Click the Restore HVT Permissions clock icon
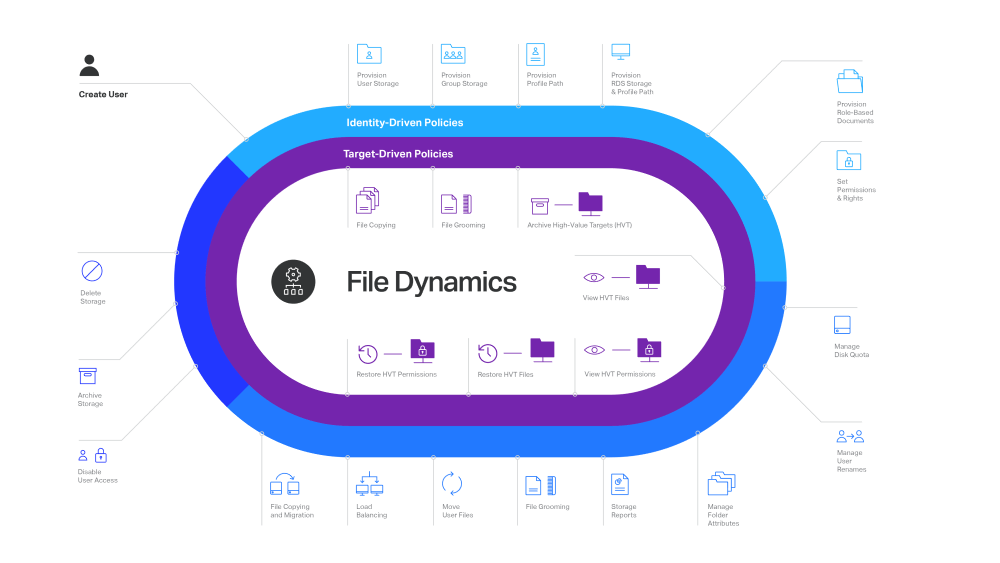Image resolution: width=1000 pixels, height=563 pixels. click(x=368, y=353)
